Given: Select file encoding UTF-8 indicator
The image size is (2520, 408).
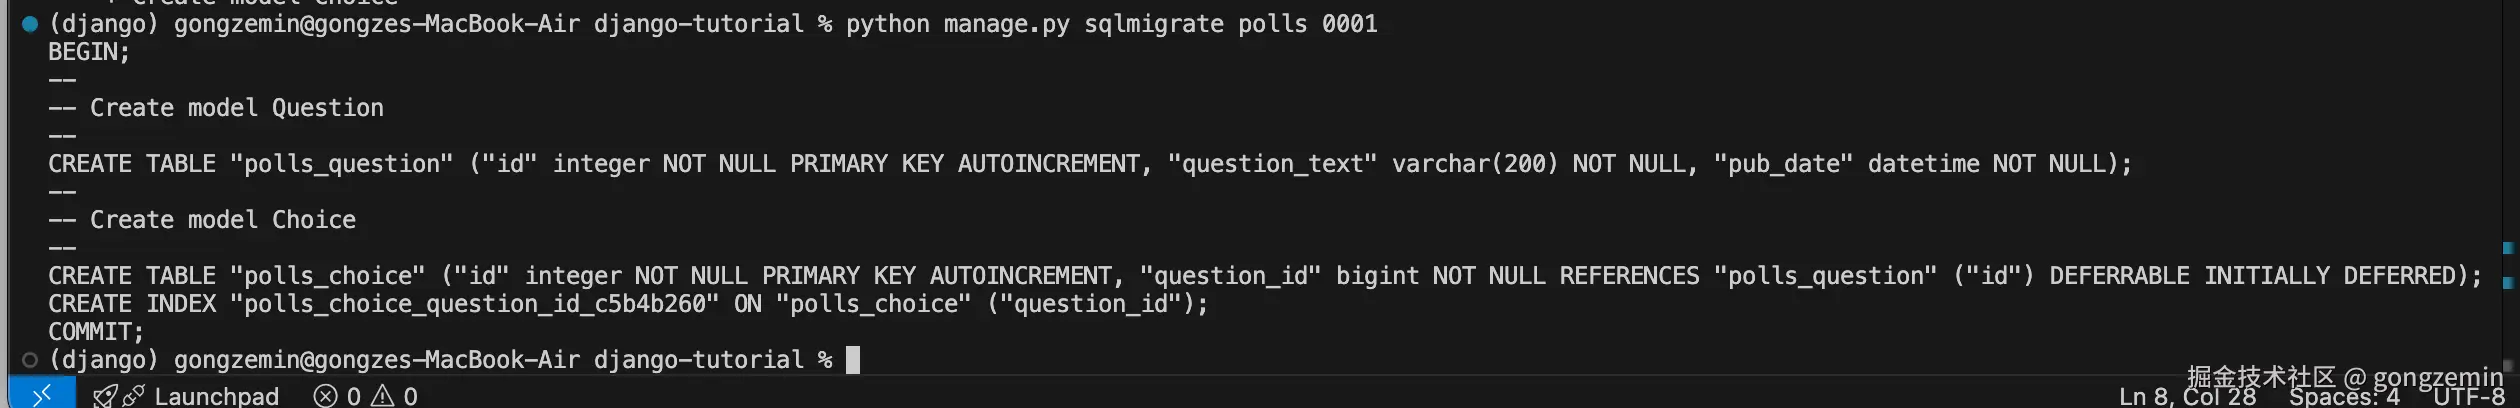Looking at the screenshot, I should (x=2469, y=397).
